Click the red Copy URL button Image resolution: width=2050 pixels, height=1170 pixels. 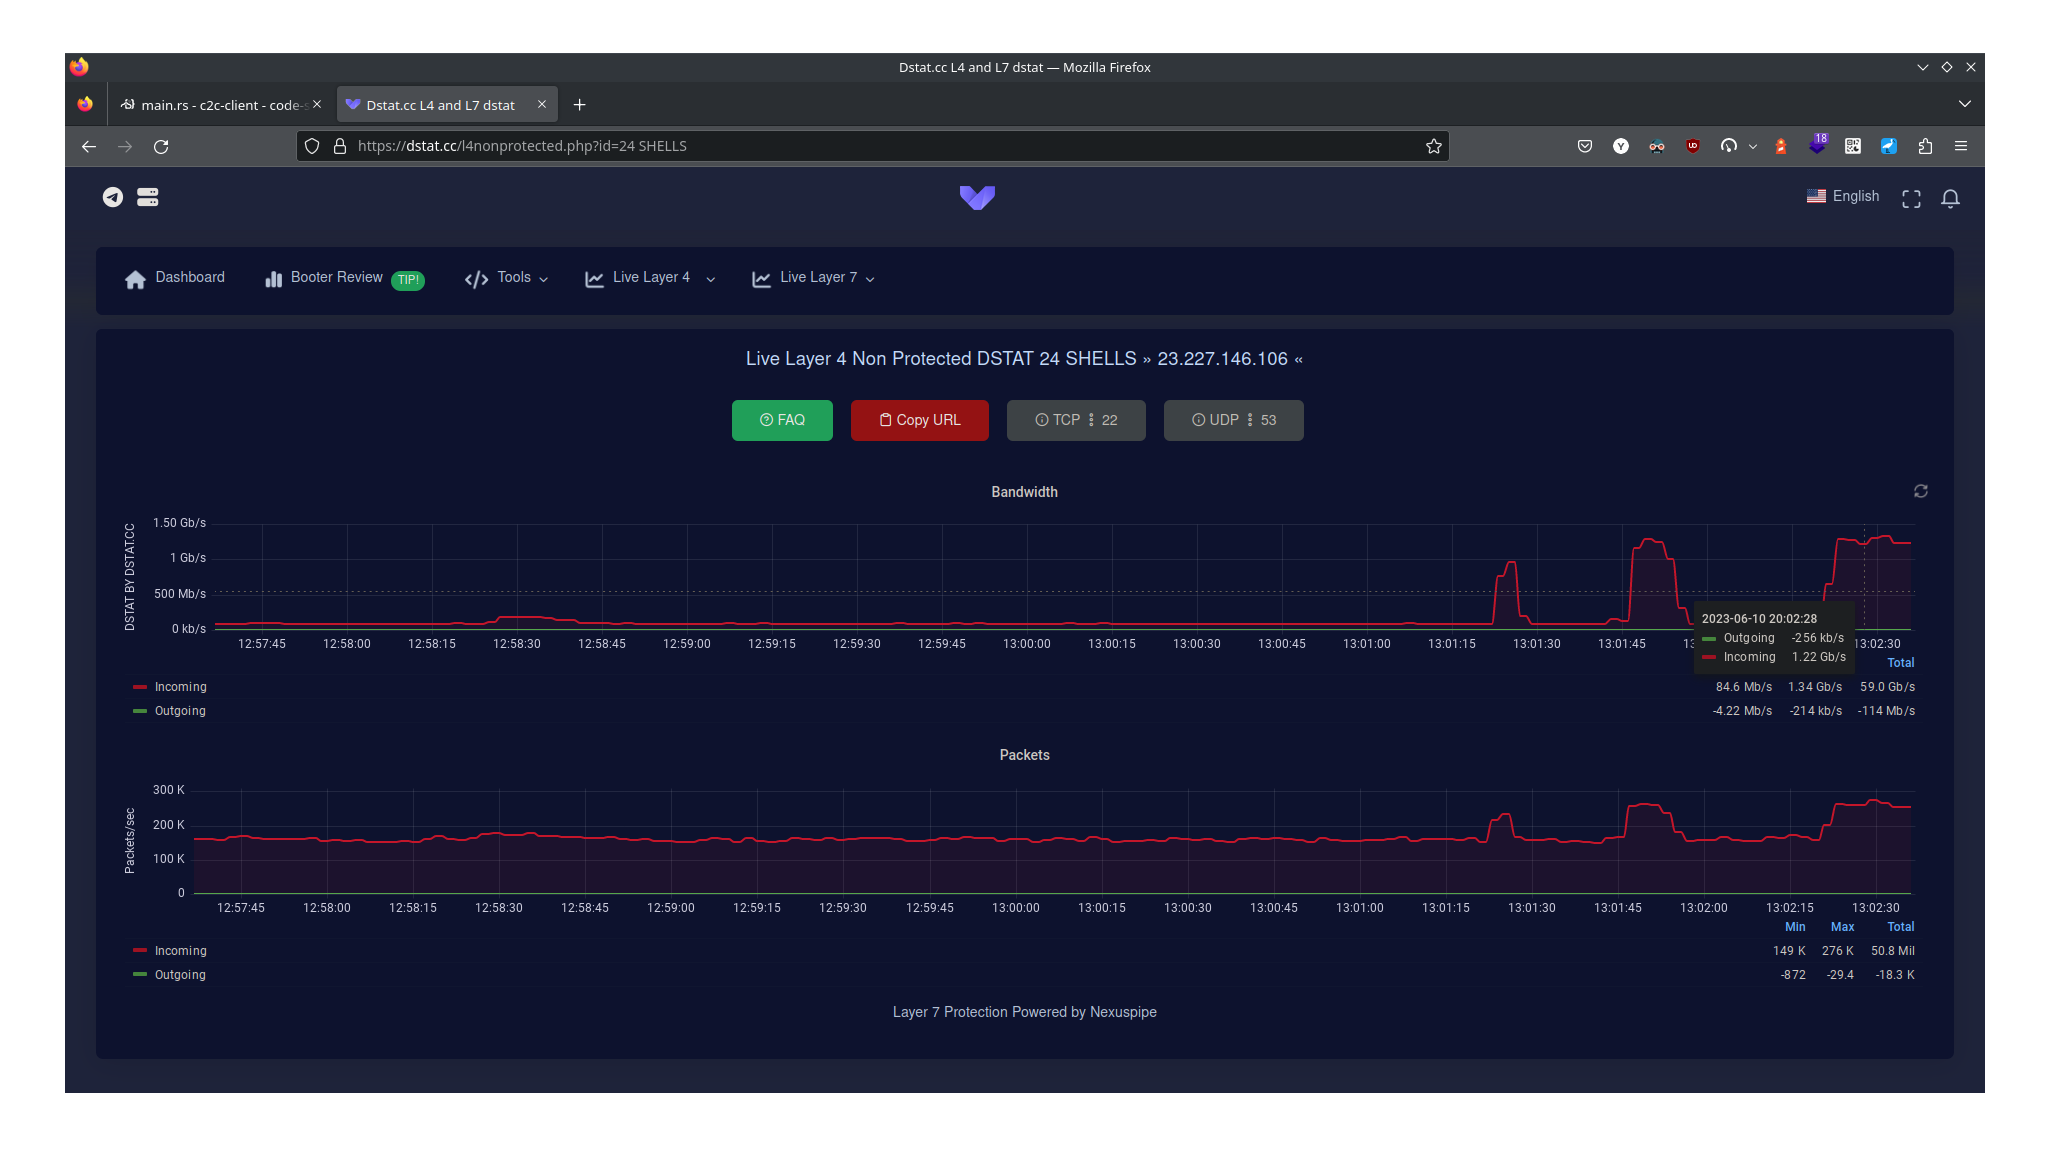coord(919,420)
